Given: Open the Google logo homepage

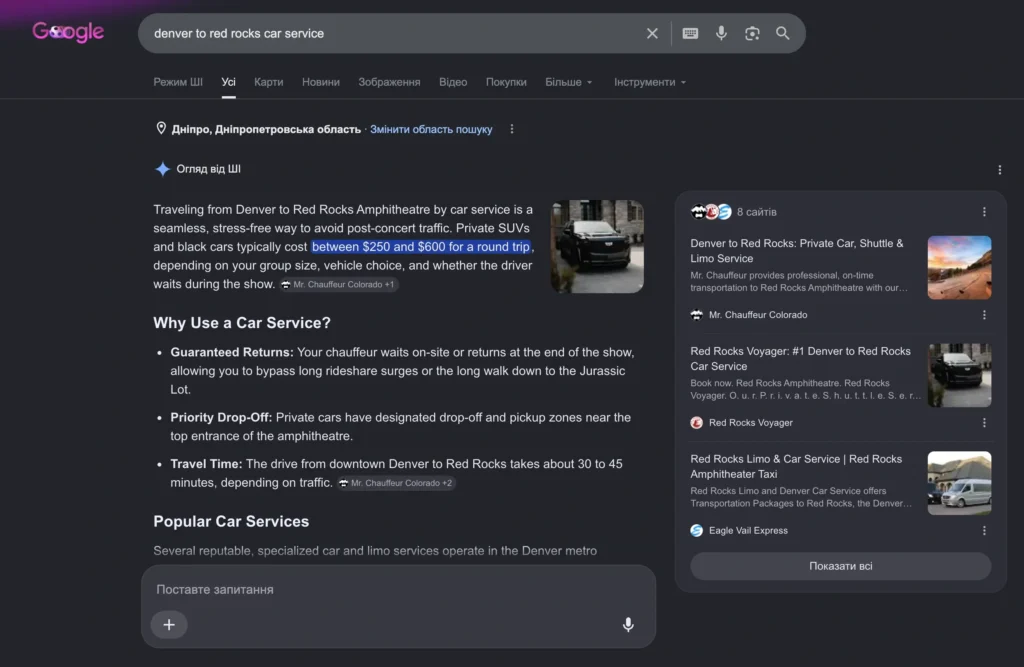Looking at the screenshot, I should tap(69, 32).
